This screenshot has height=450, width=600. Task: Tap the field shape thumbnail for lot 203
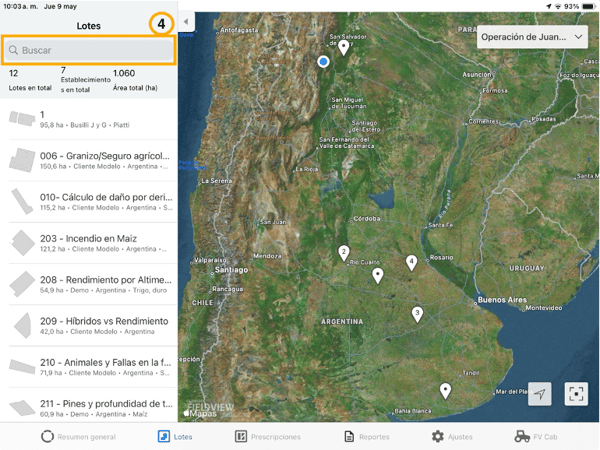[22, 243]
